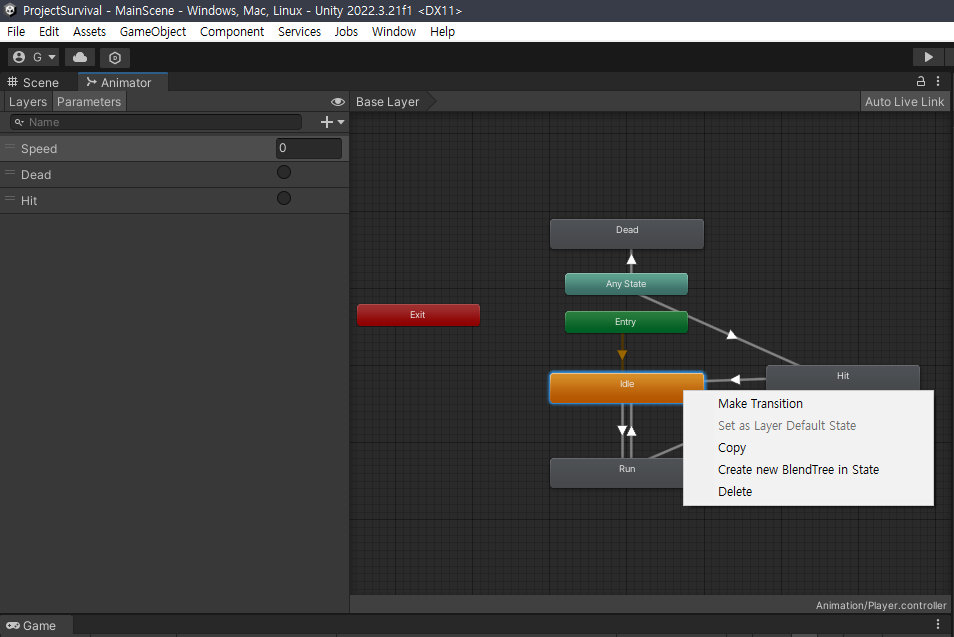954x637 pixels.
Task: Select the Any State to Dead transition arrow
Action: click(632, 260)
